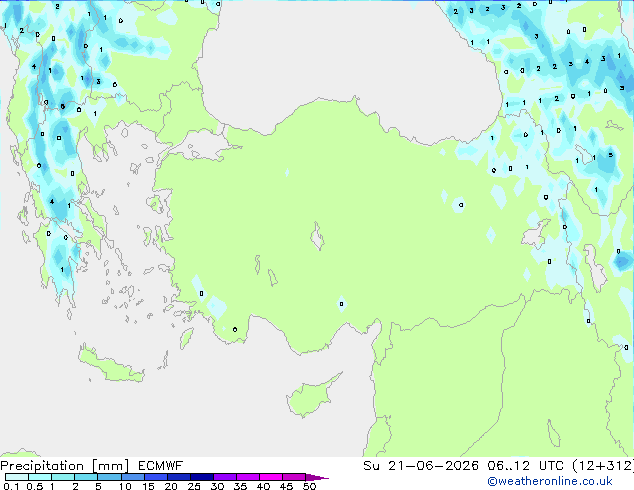The width and height of the screenshot is (634, 490).
Task: Click the Precipitation [mm] title label
Action: (x=65, y=466)
